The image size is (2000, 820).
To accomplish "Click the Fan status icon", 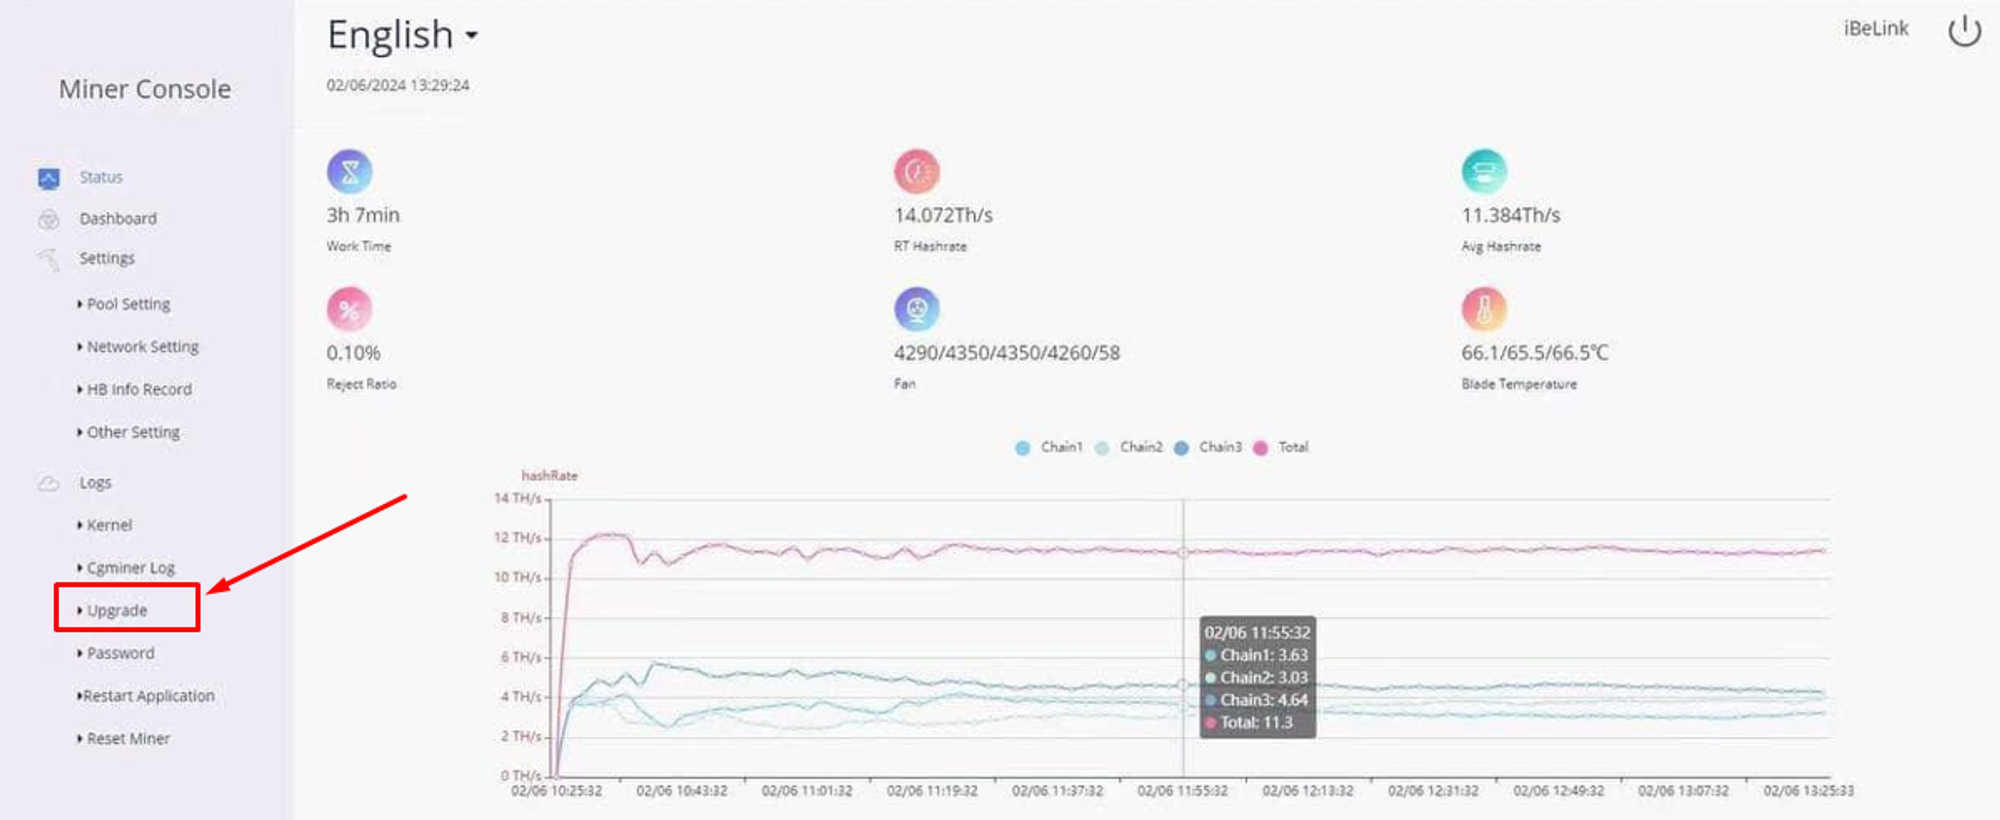I will (916, 310).
